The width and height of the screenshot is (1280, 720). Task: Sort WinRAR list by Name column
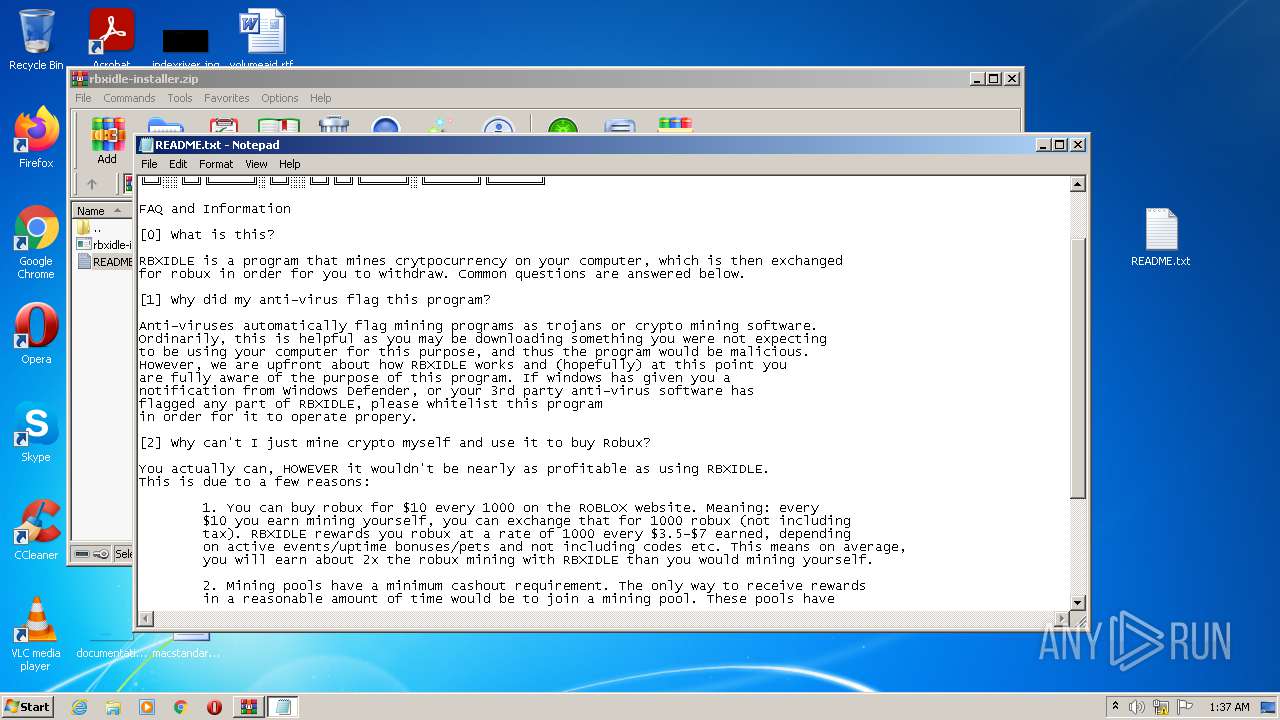tap(102, 210)
